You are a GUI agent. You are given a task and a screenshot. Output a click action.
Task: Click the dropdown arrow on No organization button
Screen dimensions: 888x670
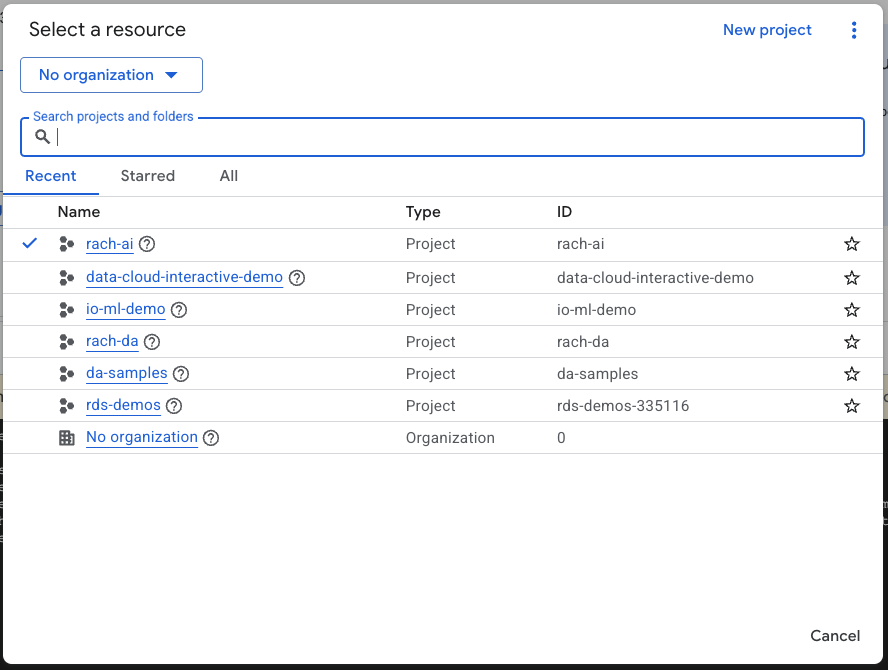(170, 75)
